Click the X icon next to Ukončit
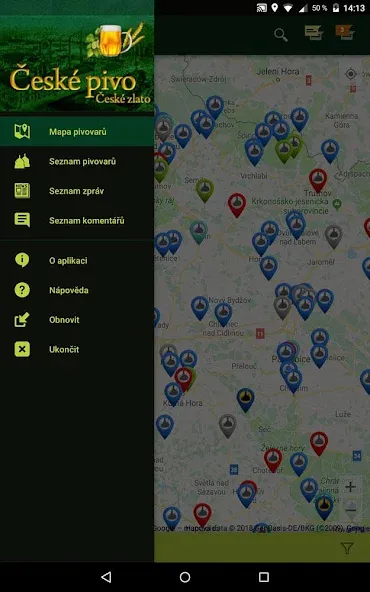This screenshot has height=592, width=370. point(22,349)
